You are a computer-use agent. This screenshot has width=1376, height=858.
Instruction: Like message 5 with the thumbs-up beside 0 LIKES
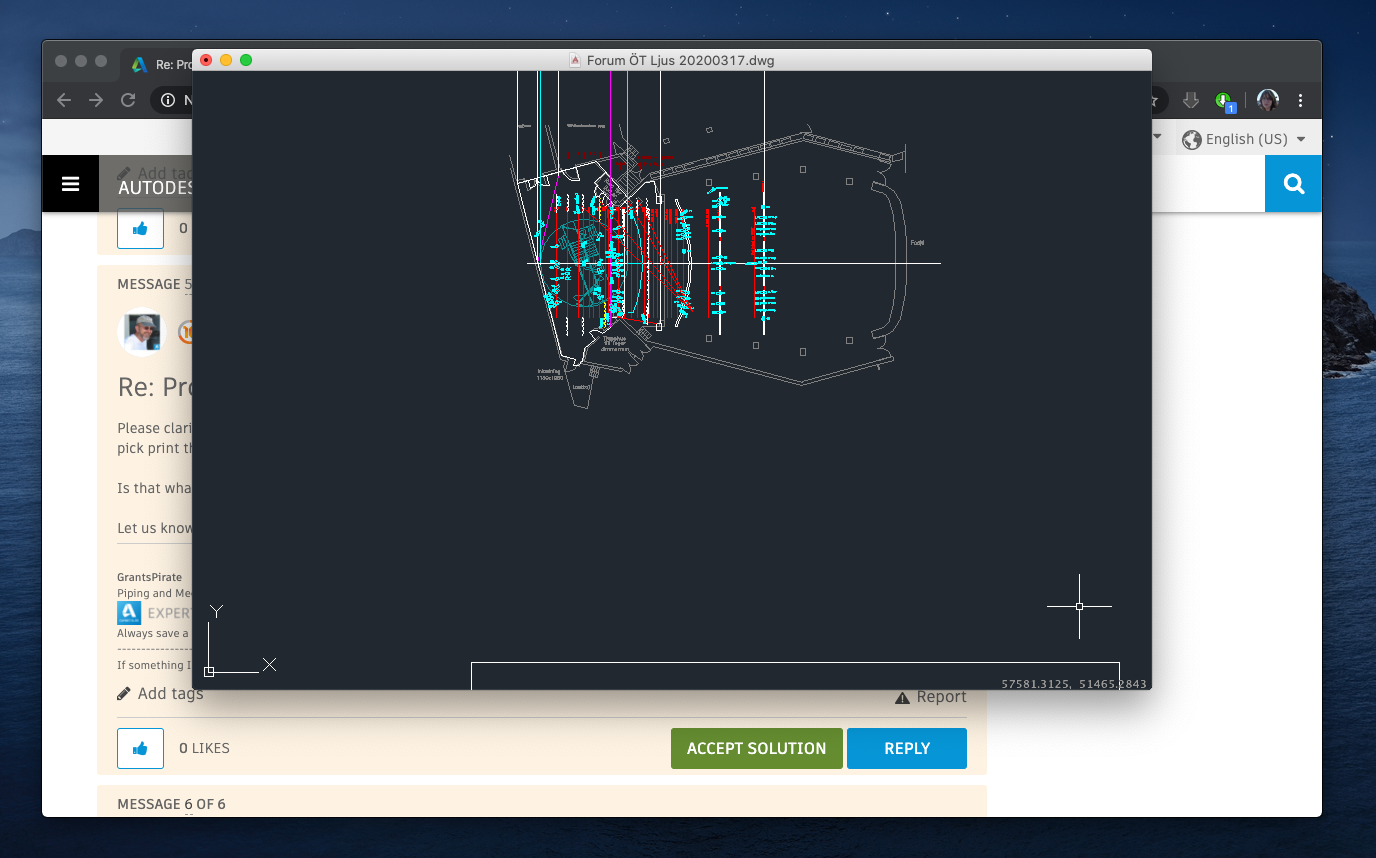pyautogui.click(x=140, y=748)
